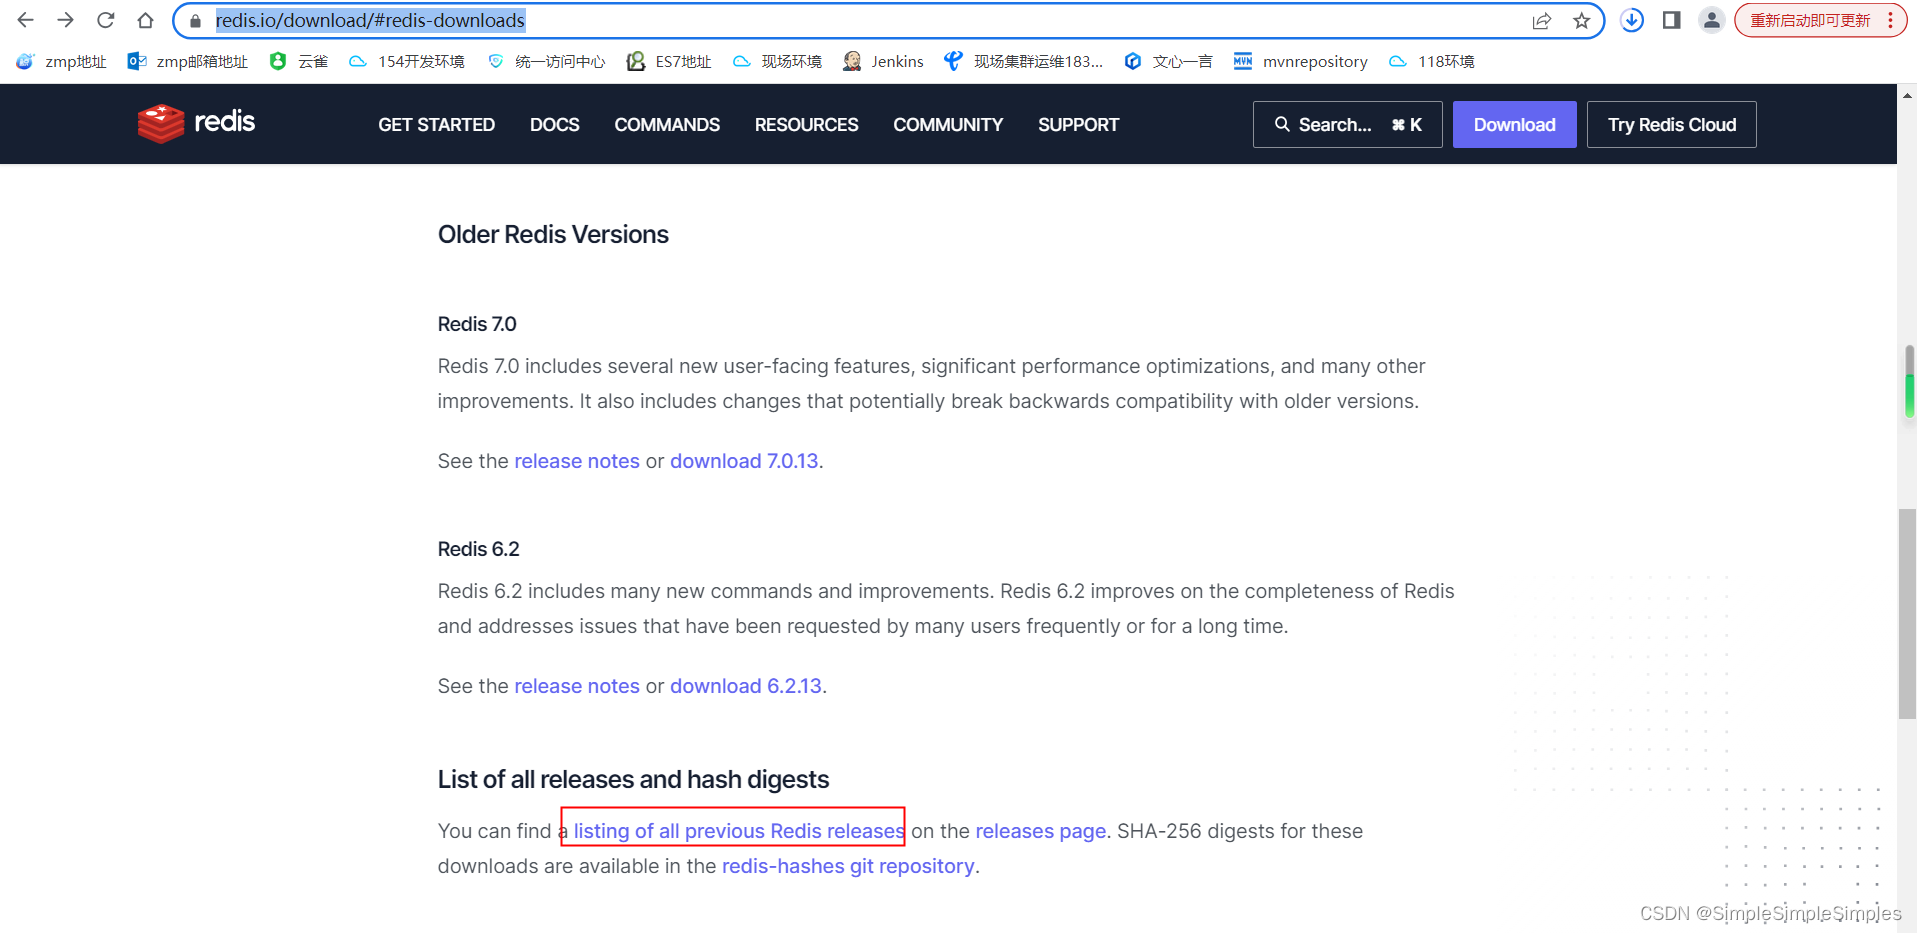Share this page via the share icon

click(x=1542, y=21)
